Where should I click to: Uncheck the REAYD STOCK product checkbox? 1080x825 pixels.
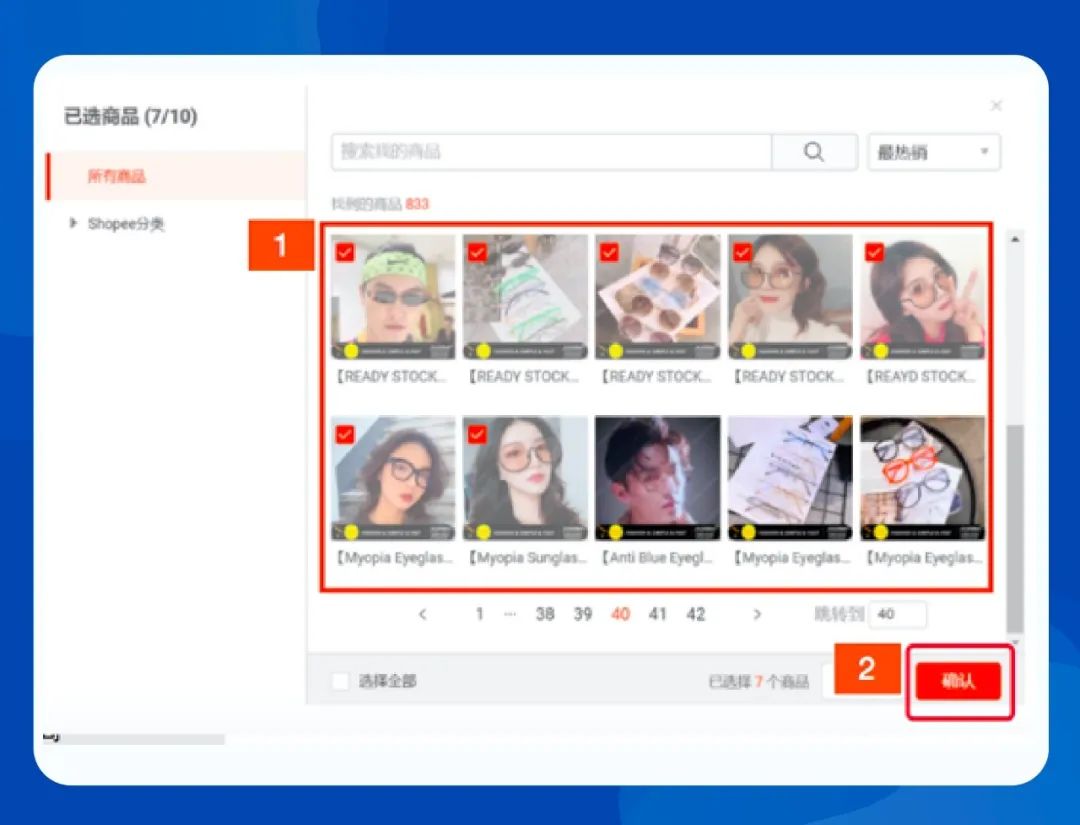click(x=872, y=253)
